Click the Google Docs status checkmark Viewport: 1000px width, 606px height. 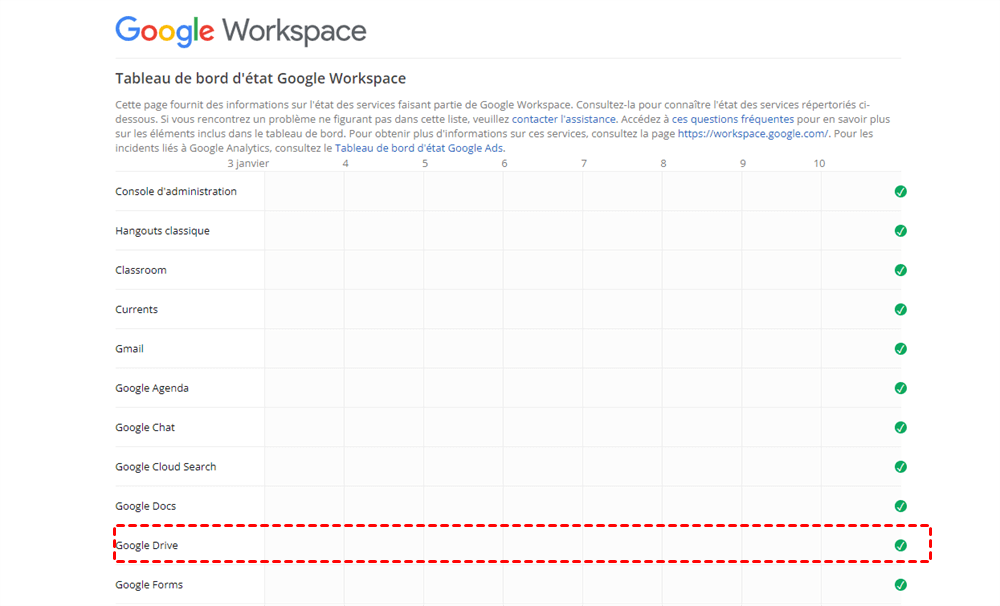coord(900,506)
